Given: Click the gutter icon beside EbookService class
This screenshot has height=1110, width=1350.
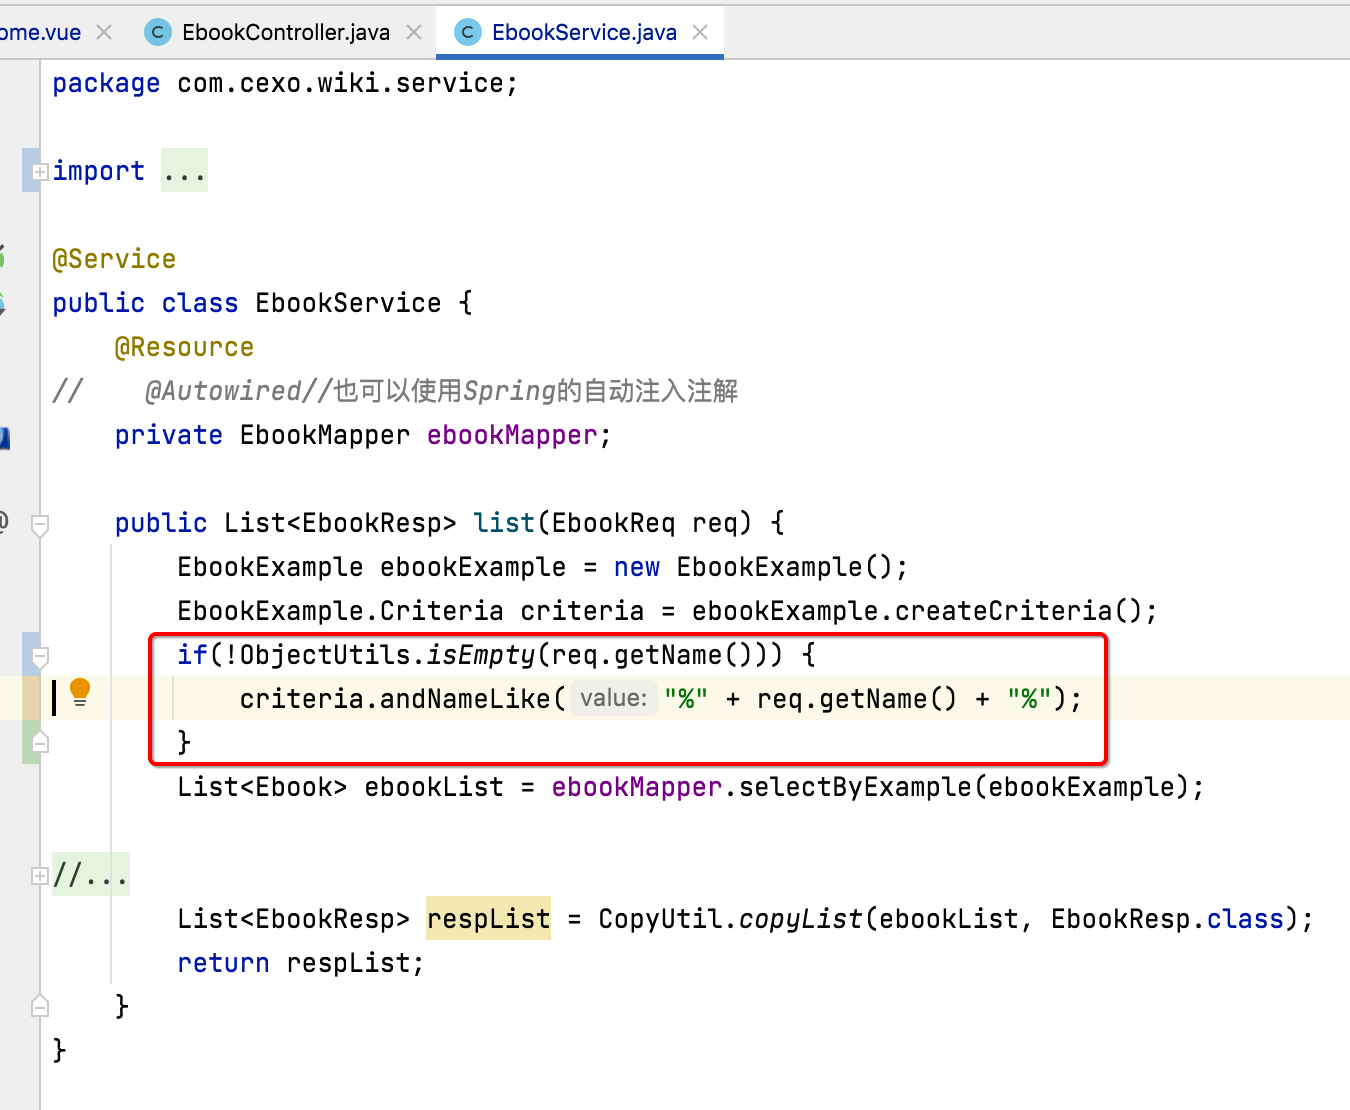Looking at the screenshot, I should click(3, 303).
